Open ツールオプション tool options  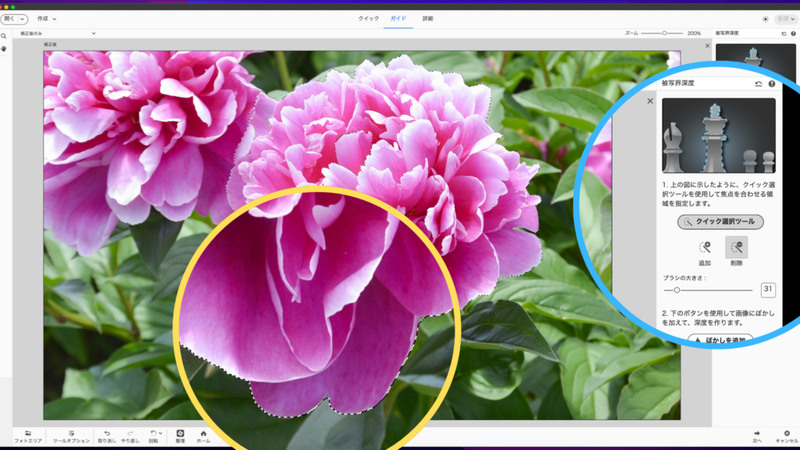coord(71,436)
